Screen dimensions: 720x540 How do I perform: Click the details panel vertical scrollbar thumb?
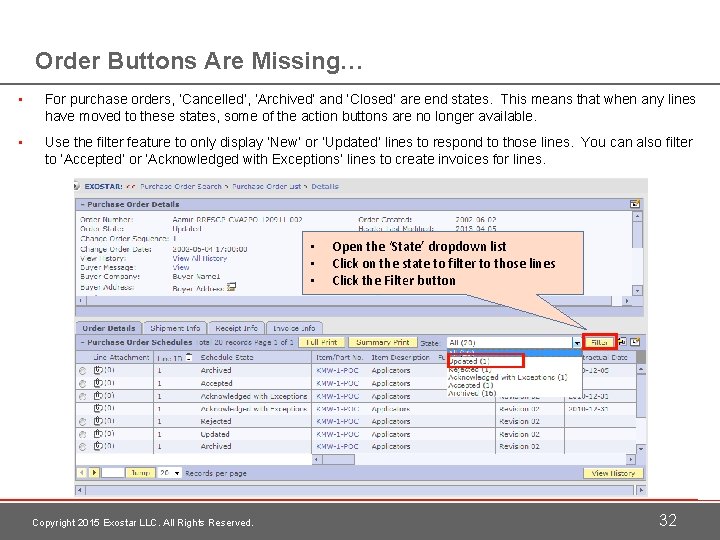[637, 234]
